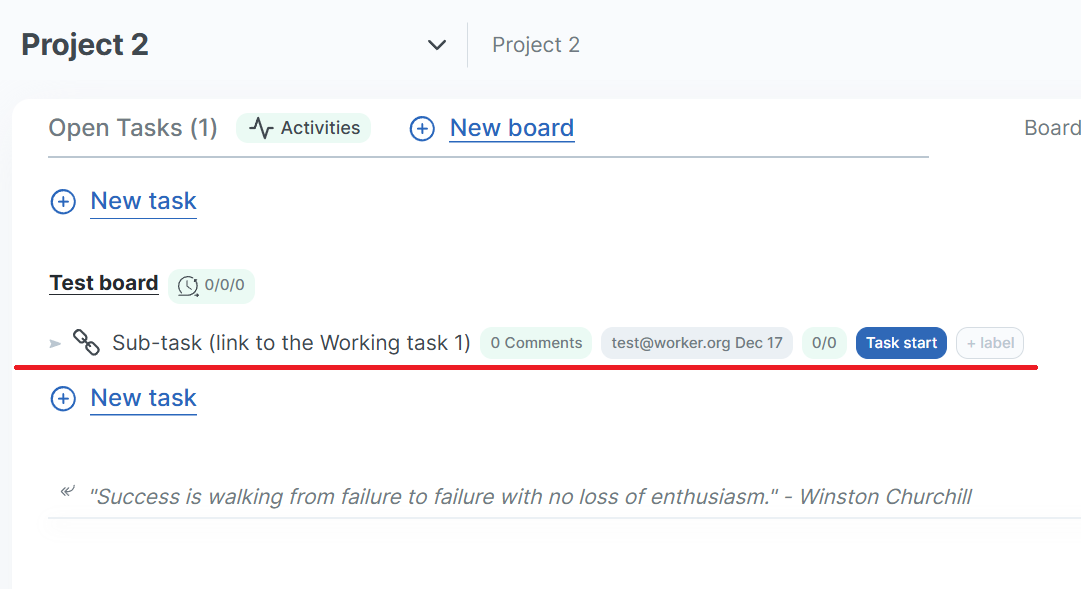Add a label with the + label tag
Image resolution: width=1081 pixels, height=589 pixels.
click(x=990, y=343)
